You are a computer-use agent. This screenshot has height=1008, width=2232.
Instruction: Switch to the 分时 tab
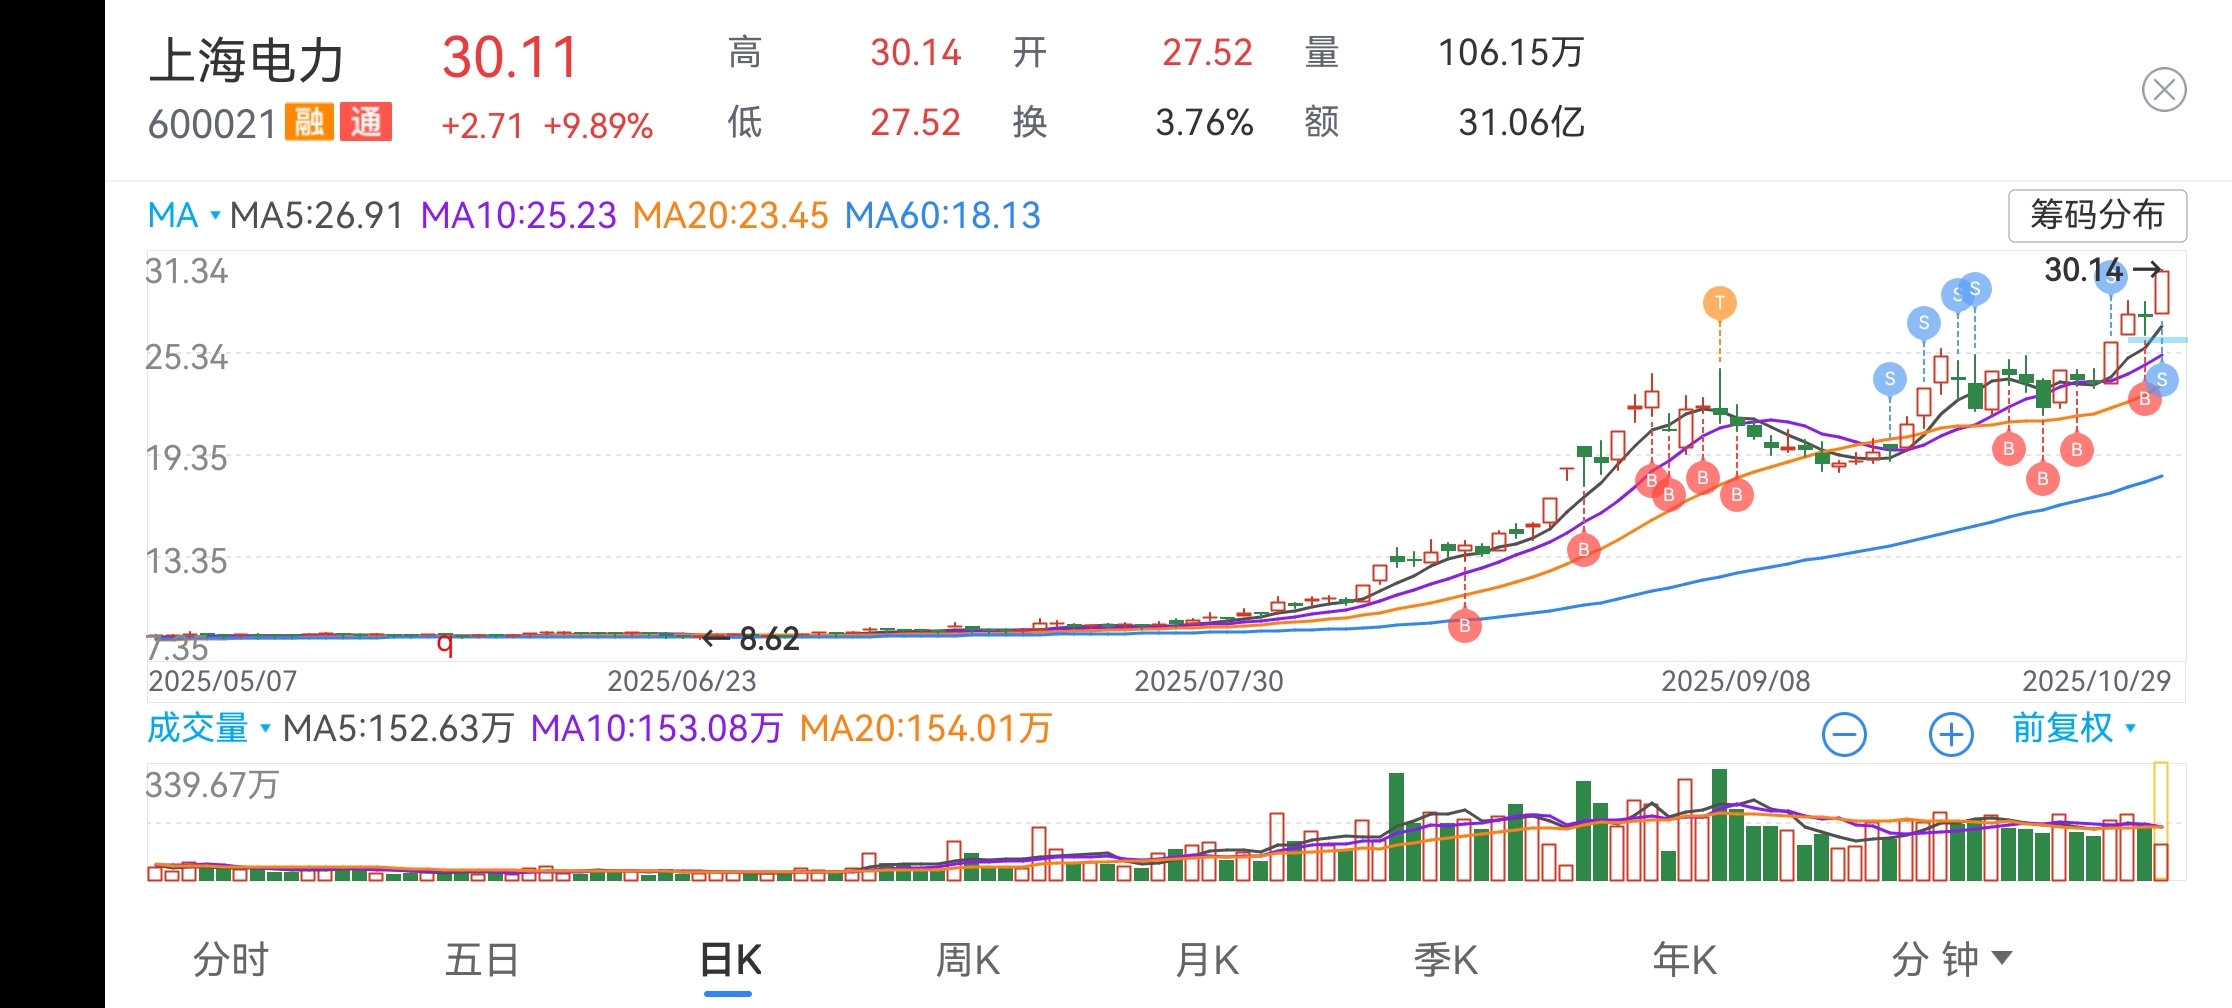(231, 960)
